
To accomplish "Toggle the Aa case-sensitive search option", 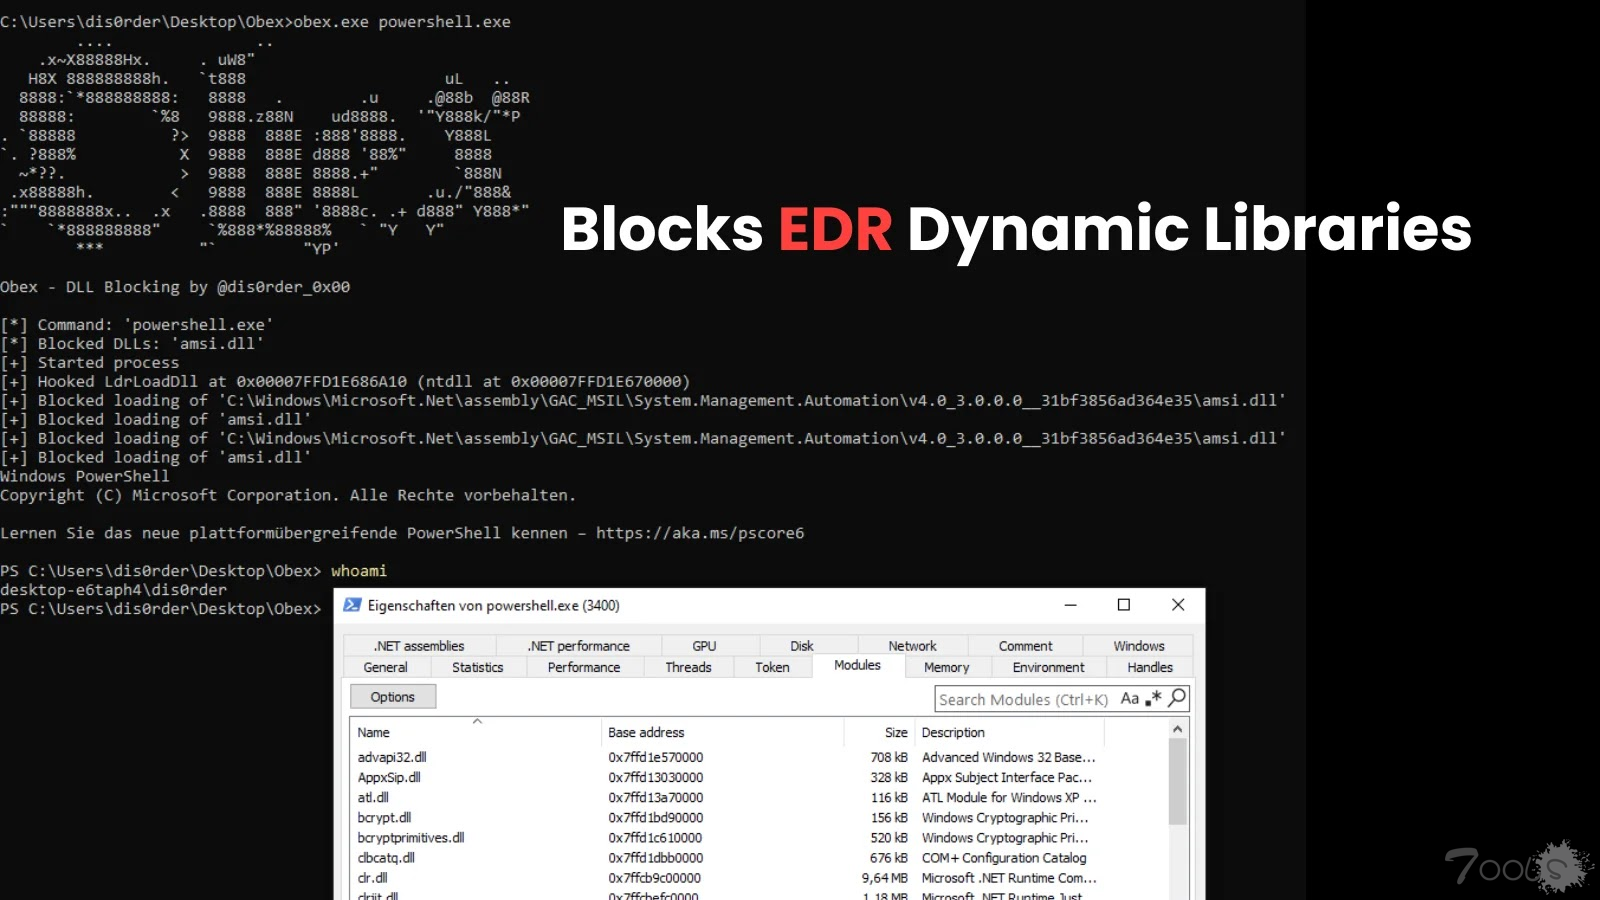I will pyautogui.click(x=1130, y=698).
